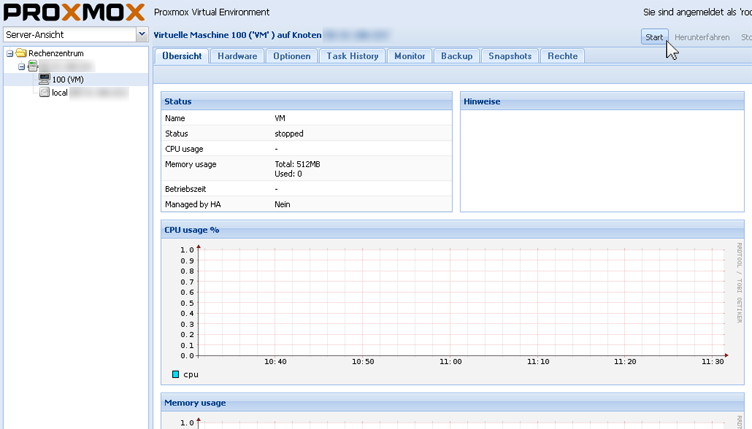Click the 'stopped' status value
Image resolution: width=752 pixels, height=429 pixels.
[289, 134]
